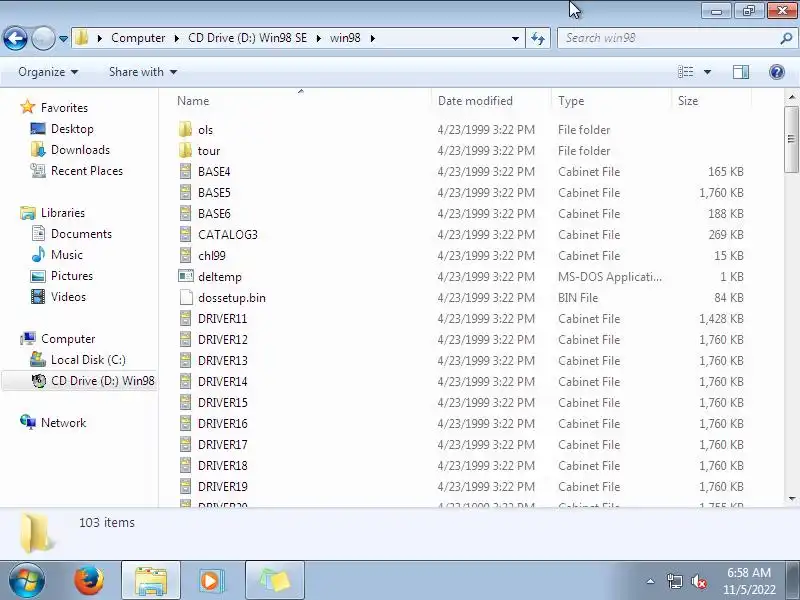Viewport: 800px width, 600px height.
Task: Navigate to CD Drive (D:) Win98 SE breadcrumb
Action: point(247,38)
